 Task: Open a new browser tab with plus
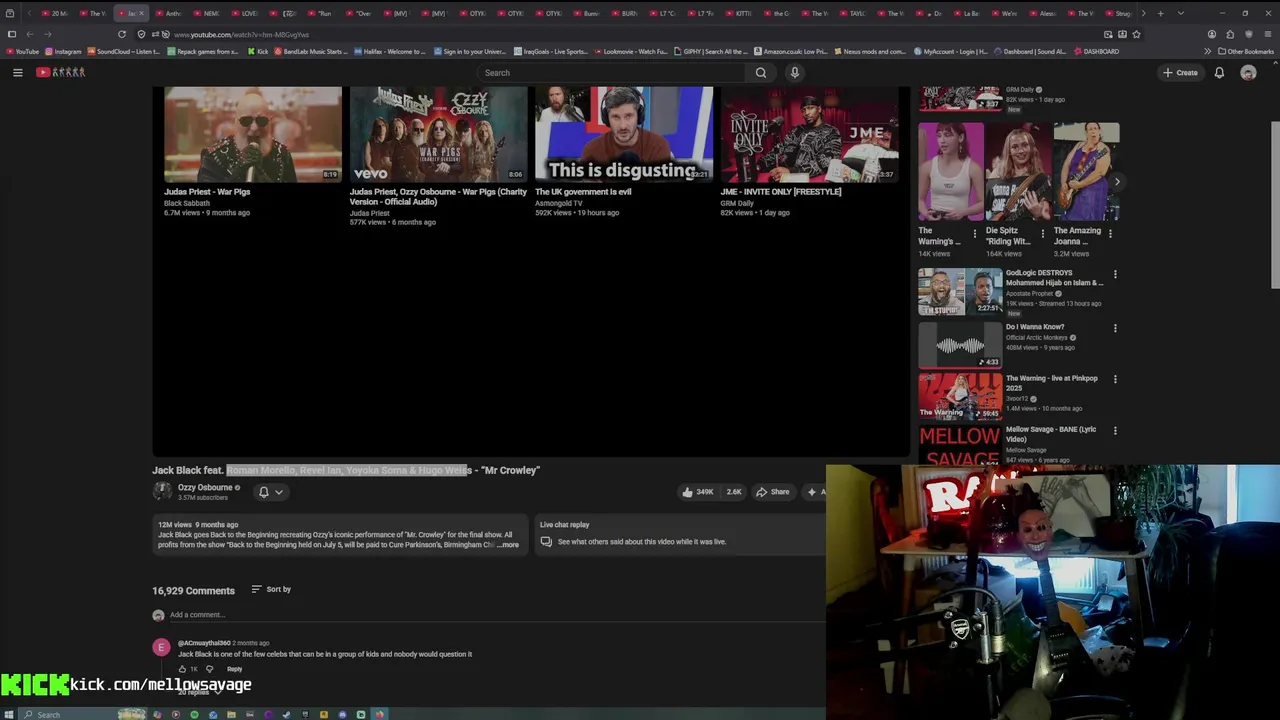point(1159,13)
